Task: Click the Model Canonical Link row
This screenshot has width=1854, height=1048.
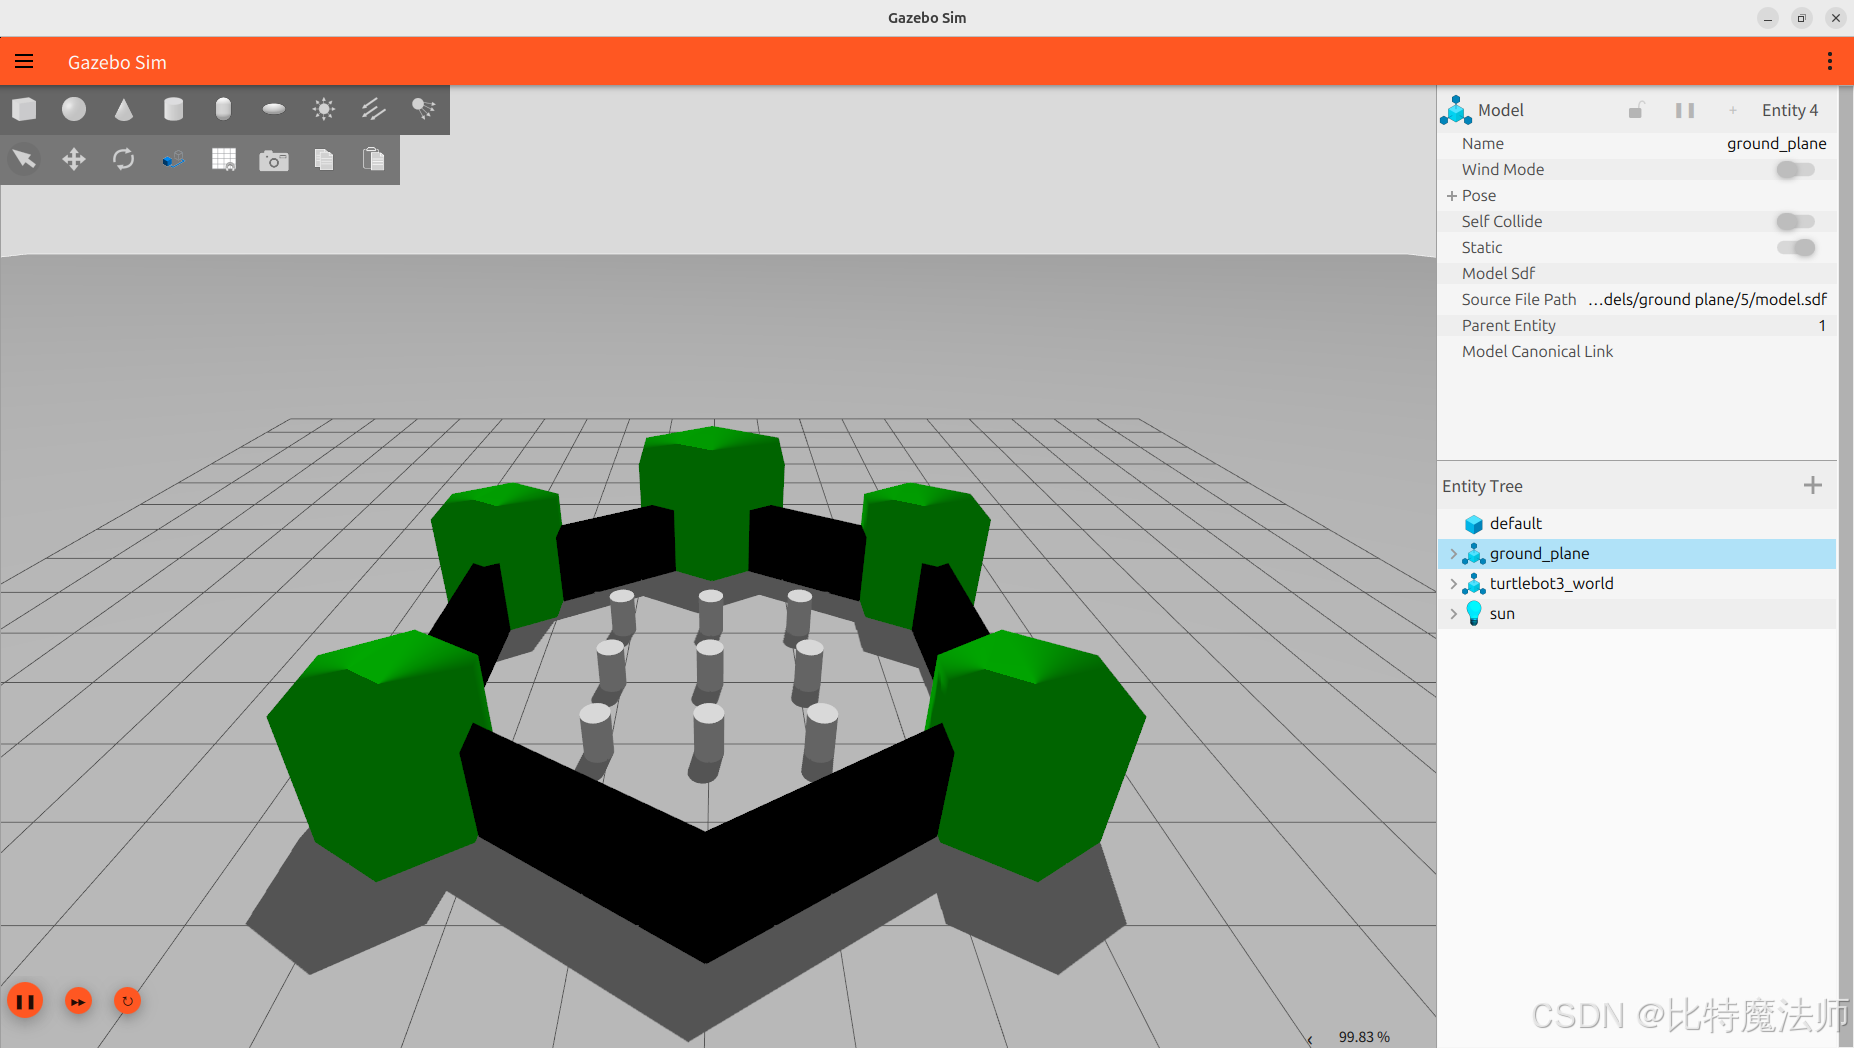Action: [1636, 352]
